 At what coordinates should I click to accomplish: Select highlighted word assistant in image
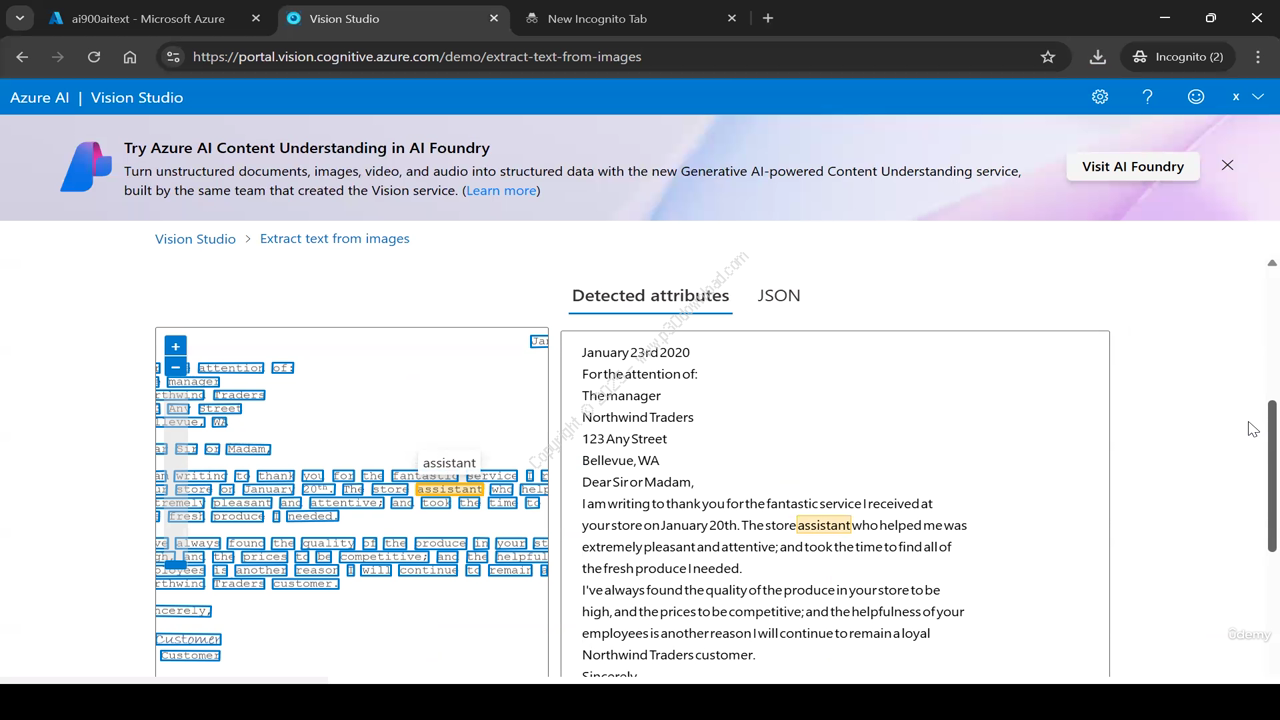(449, 489)
